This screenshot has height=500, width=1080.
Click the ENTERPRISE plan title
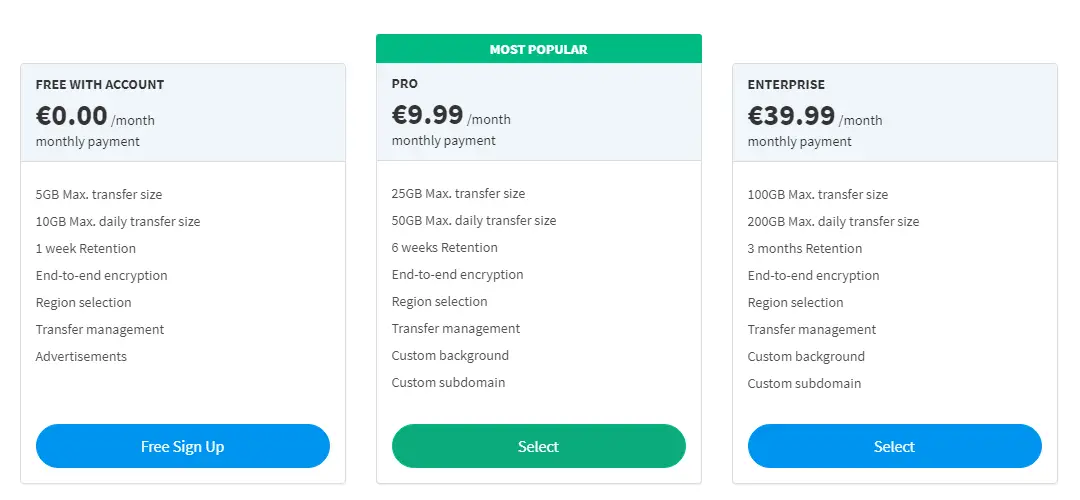coord(786,85)
